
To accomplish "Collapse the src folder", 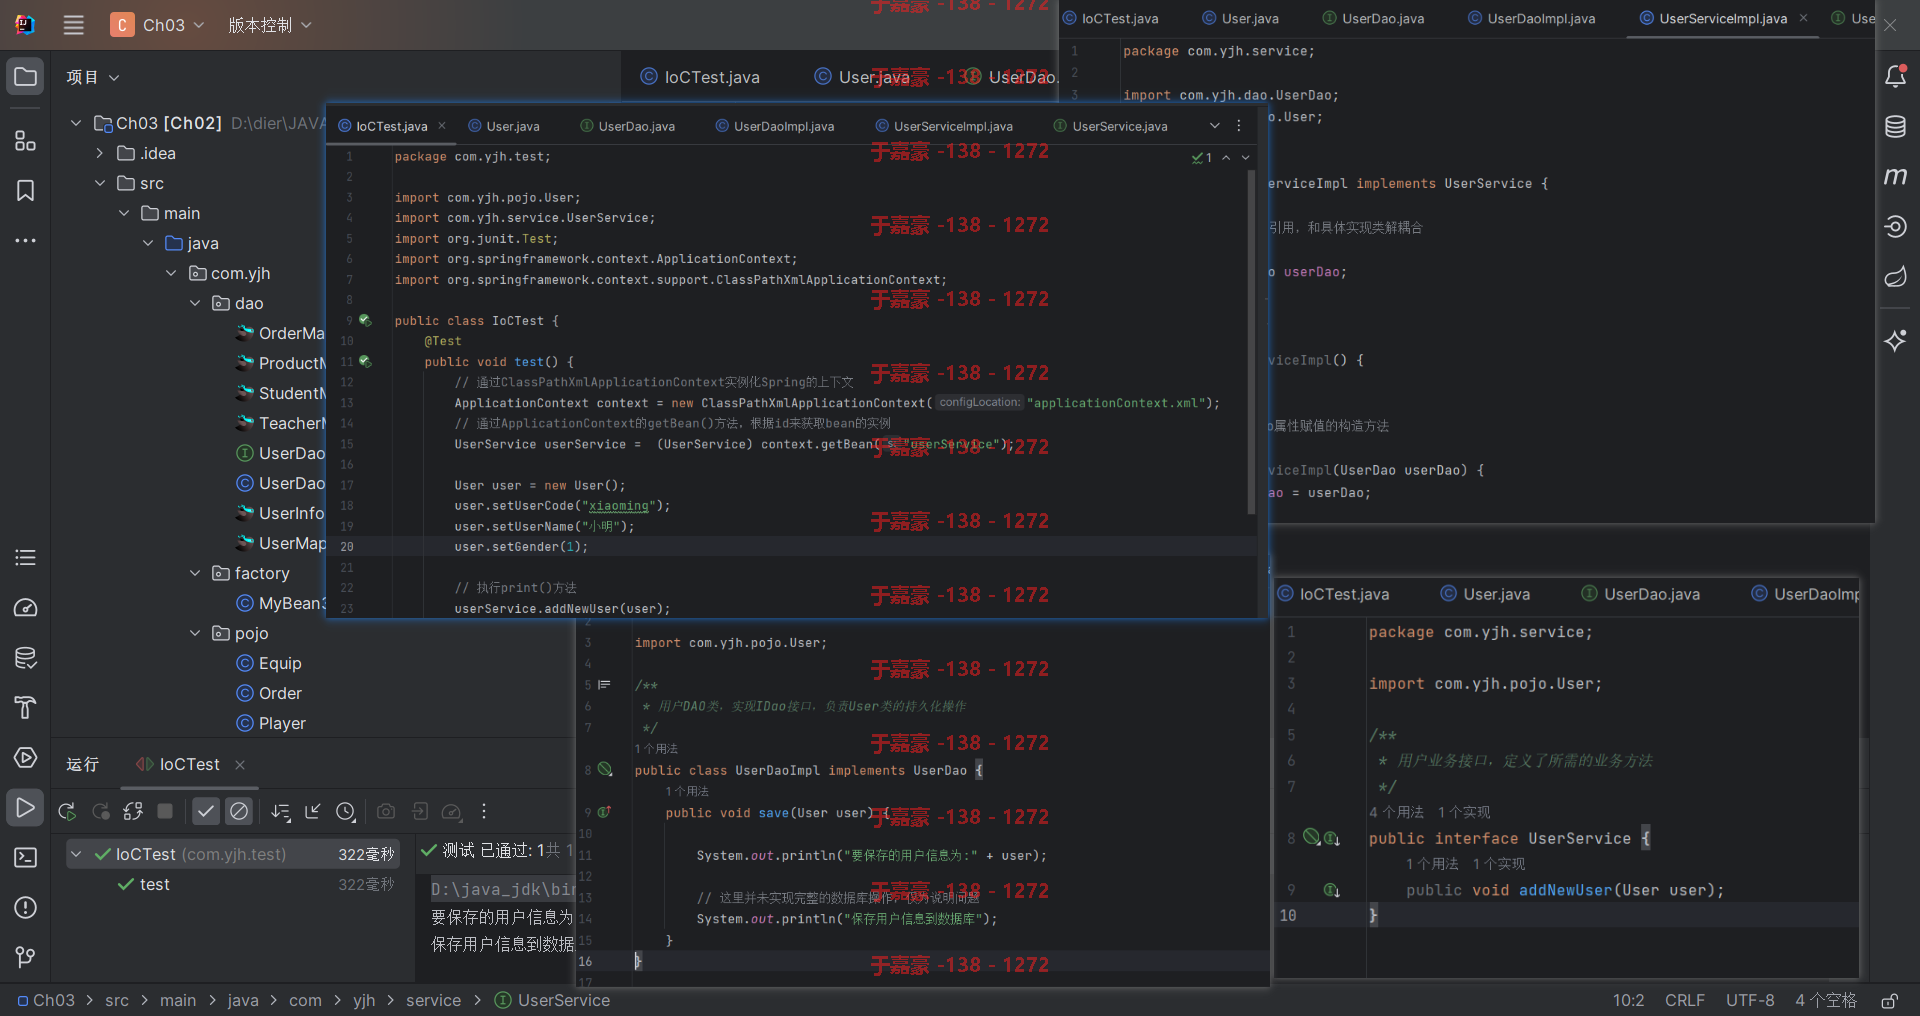I will [x=100, y=183].
